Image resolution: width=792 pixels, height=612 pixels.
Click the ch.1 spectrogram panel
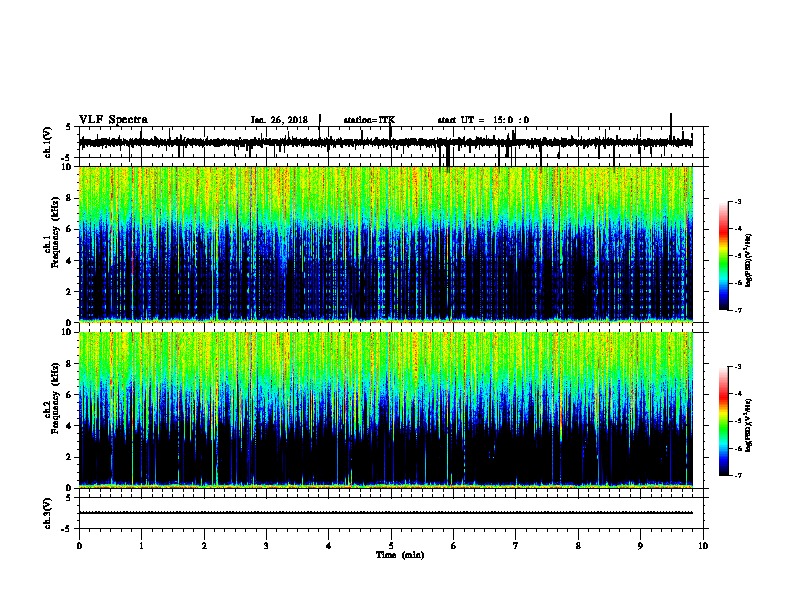pos(386,244)
